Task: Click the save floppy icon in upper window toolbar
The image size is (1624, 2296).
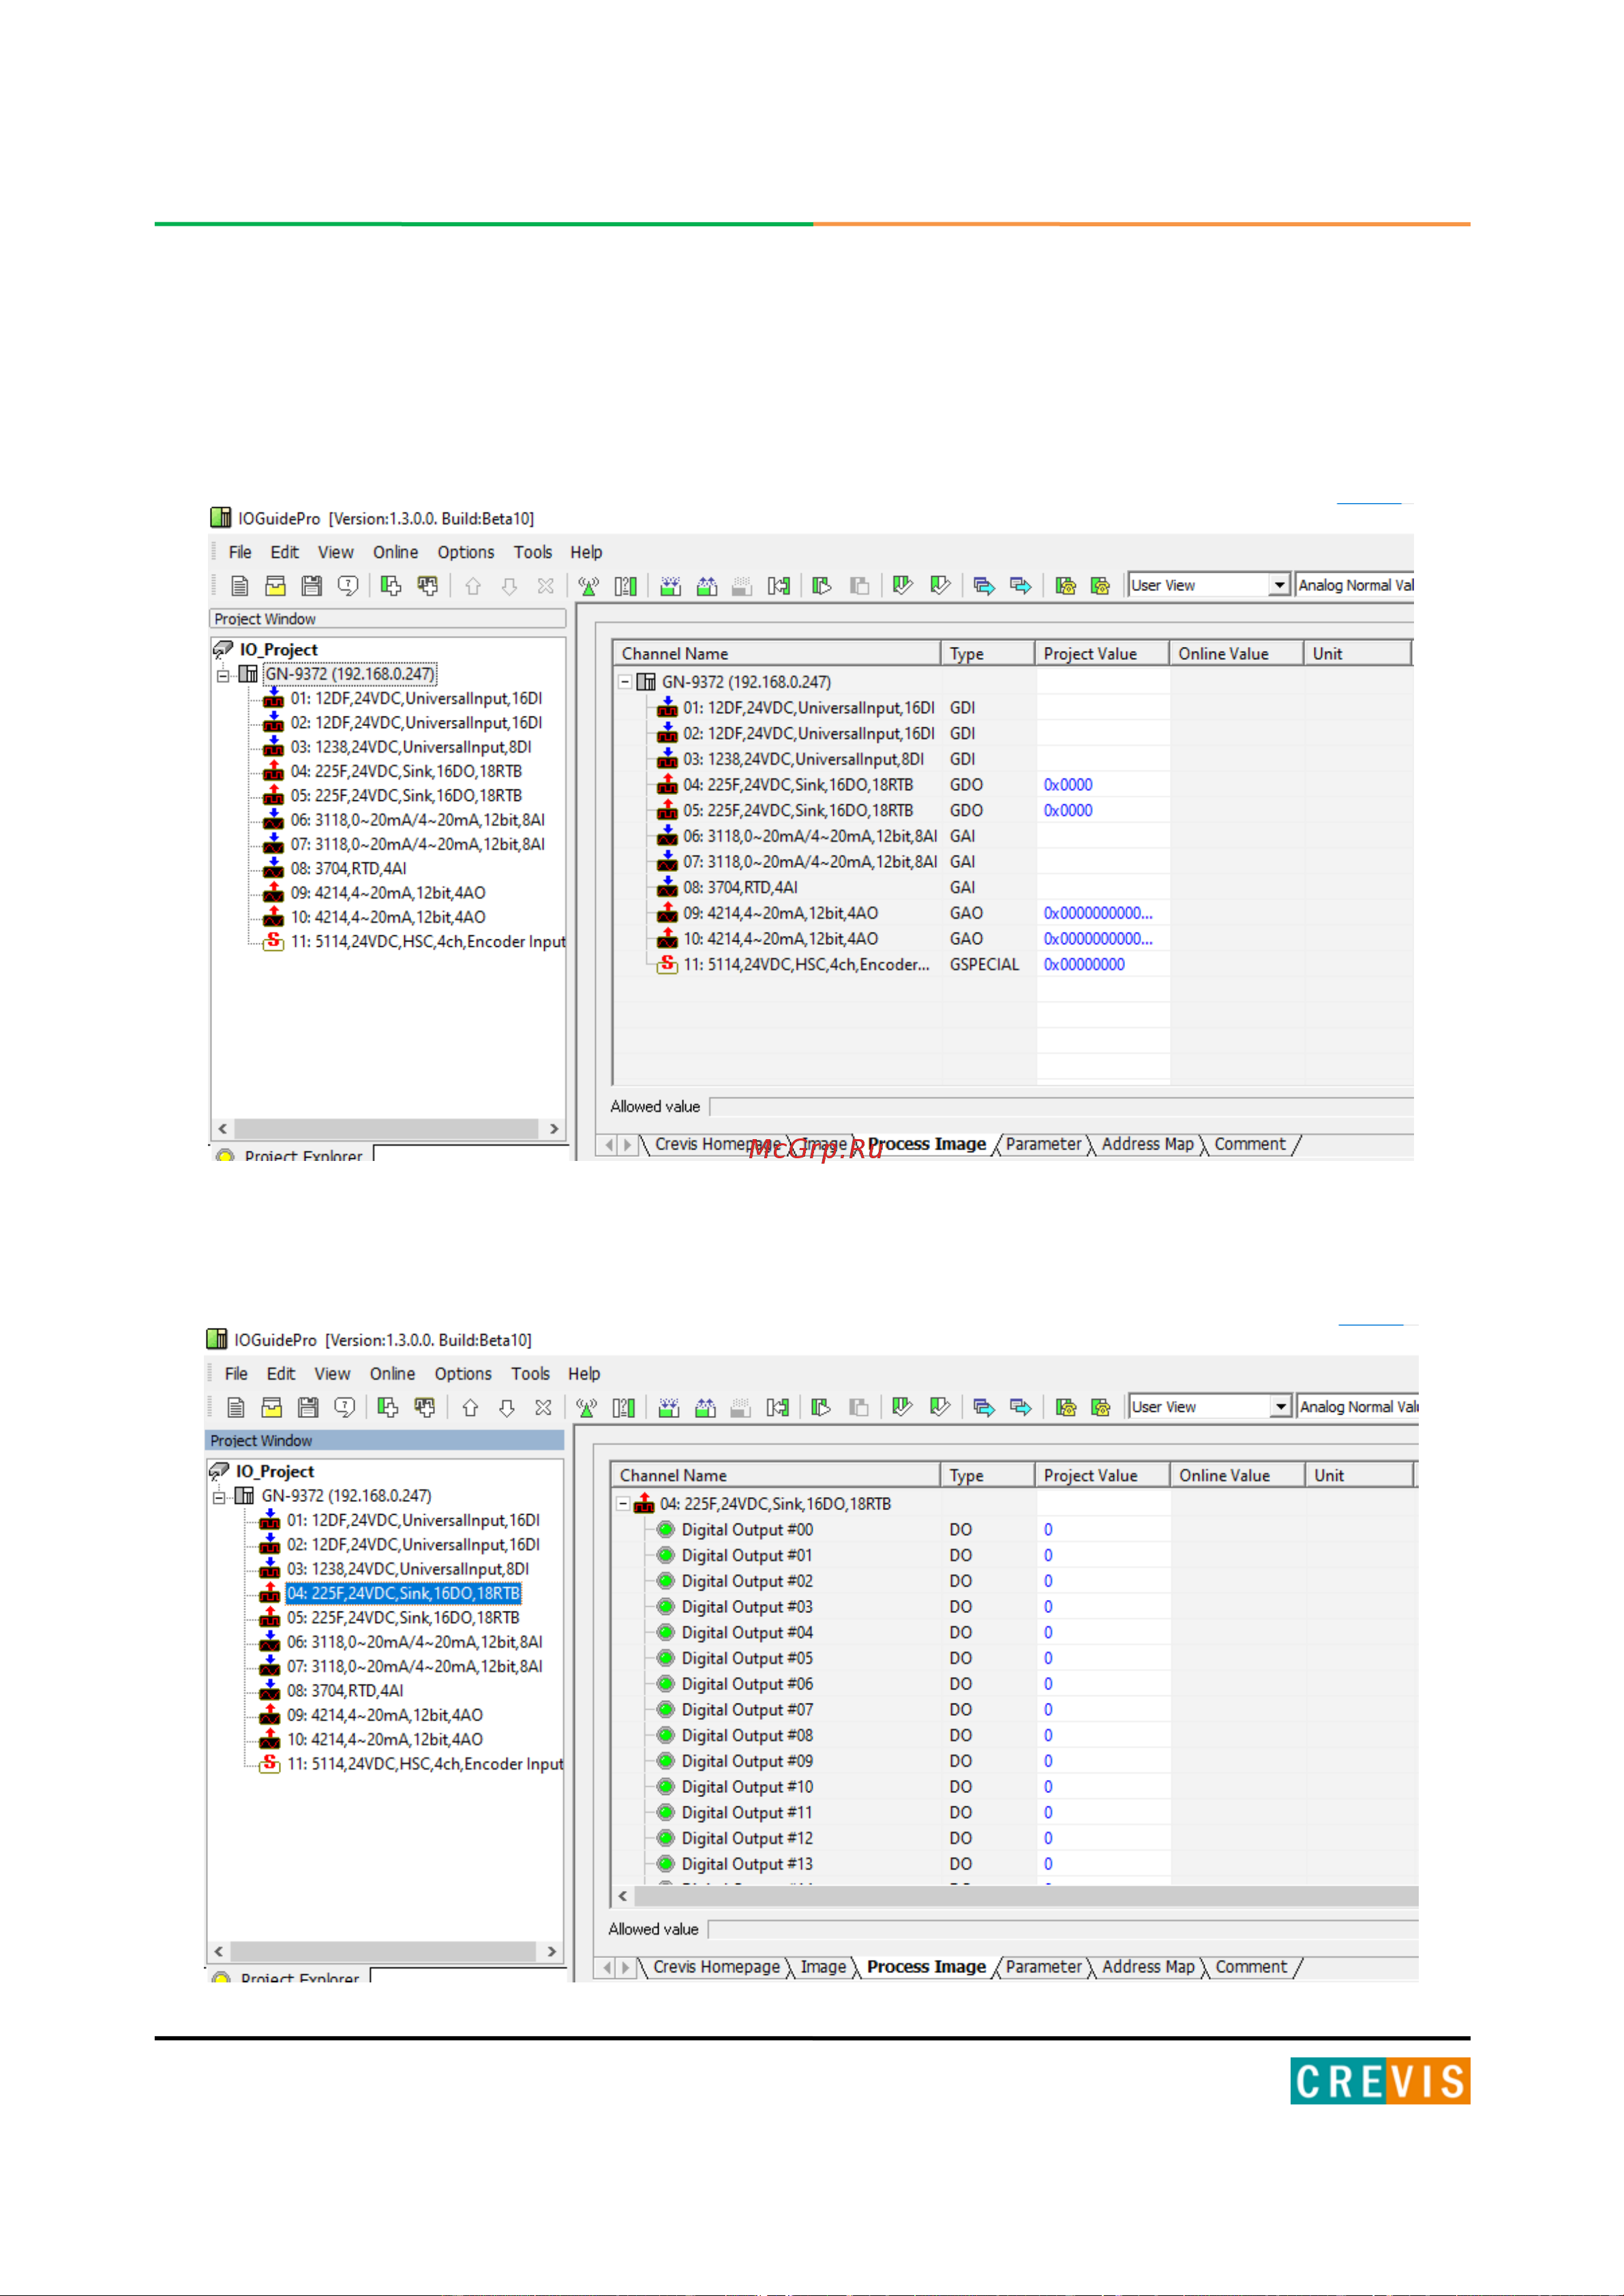Action: [312, 586]
